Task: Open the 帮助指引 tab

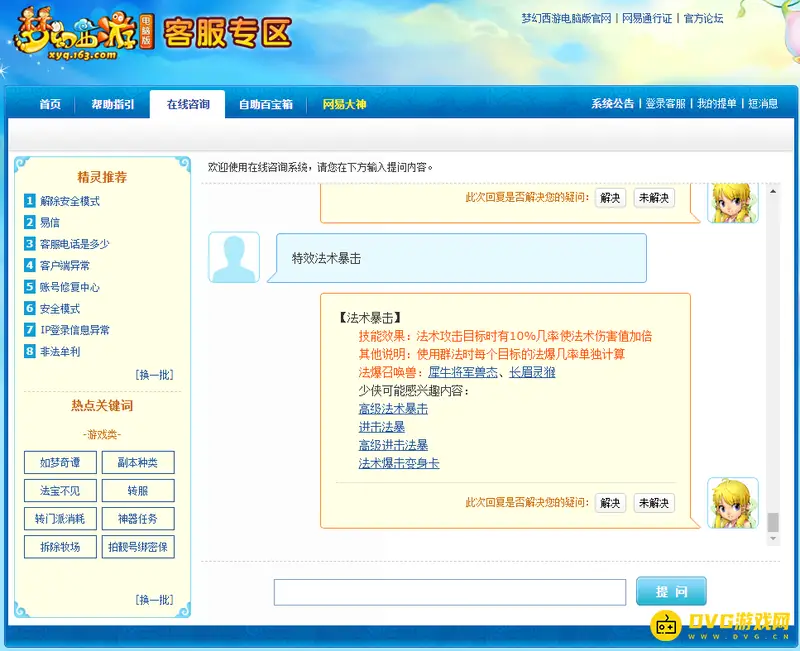Action: point(113,105)
